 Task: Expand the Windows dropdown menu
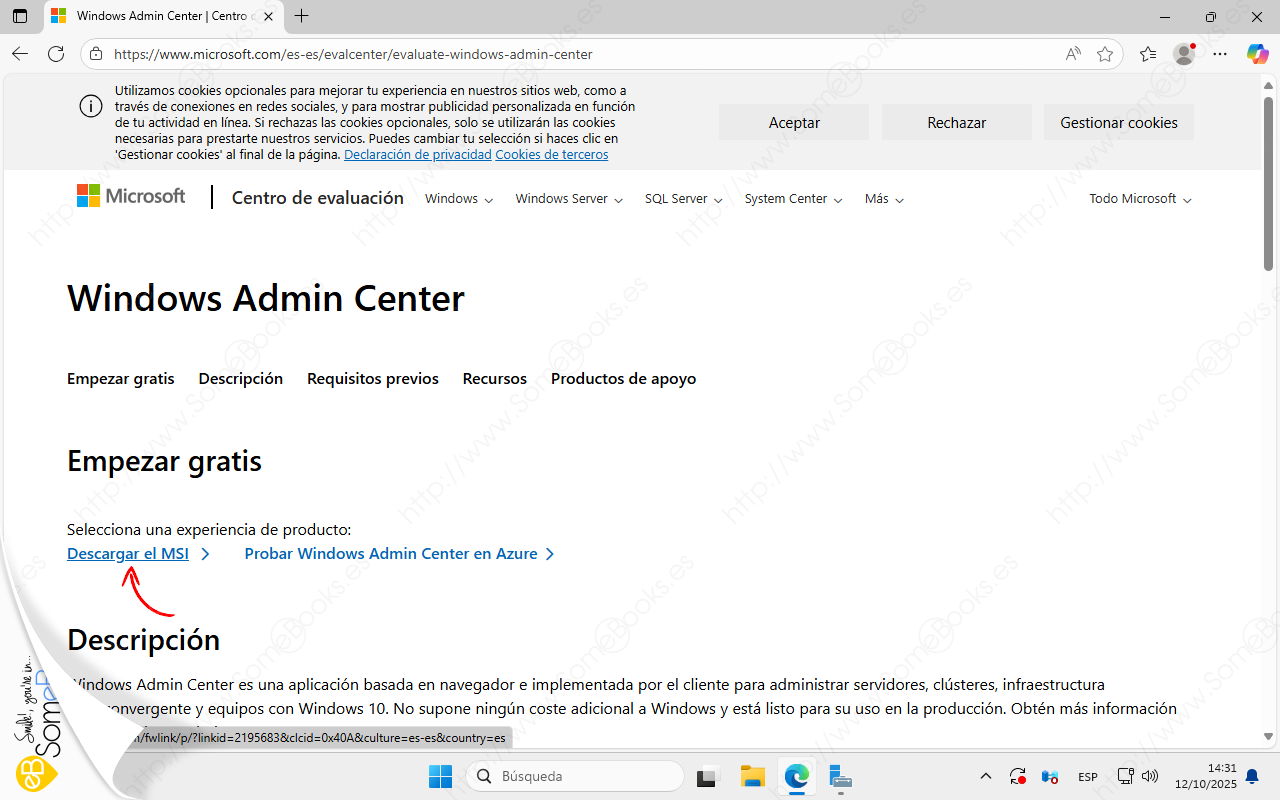[x=459, y=199]
